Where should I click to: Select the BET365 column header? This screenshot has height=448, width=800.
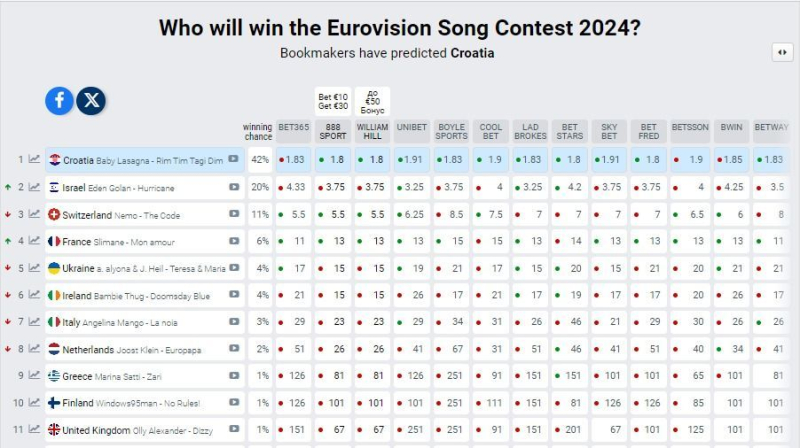(x=294, y=131)
